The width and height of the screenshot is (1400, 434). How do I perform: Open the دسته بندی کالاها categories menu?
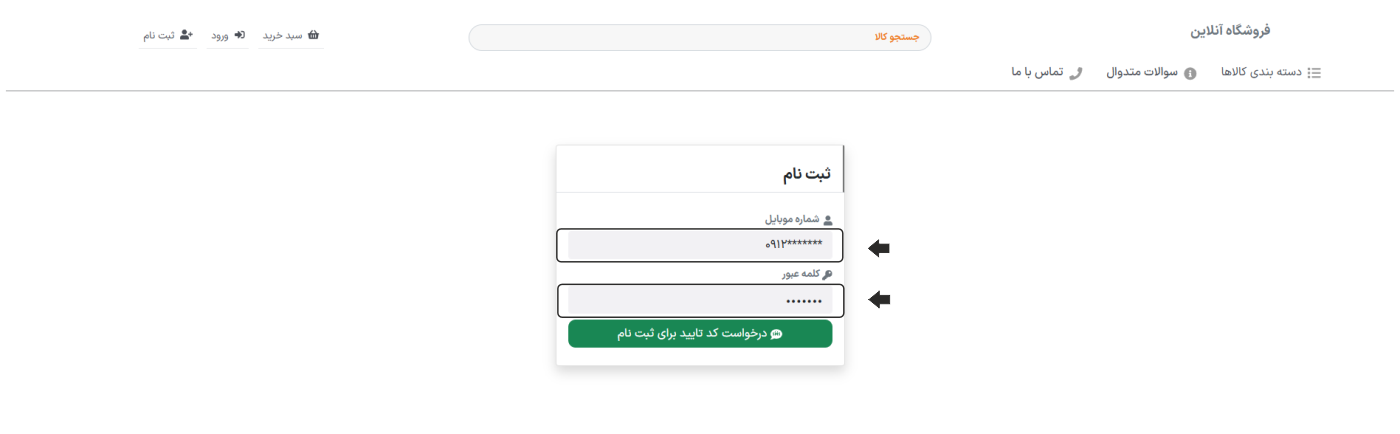point(1263,73)
